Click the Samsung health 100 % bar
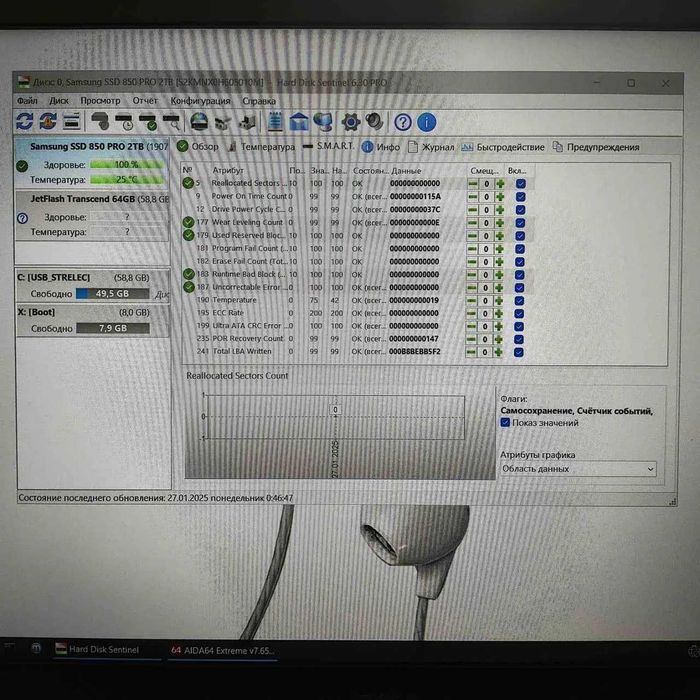 click(127, 165)
